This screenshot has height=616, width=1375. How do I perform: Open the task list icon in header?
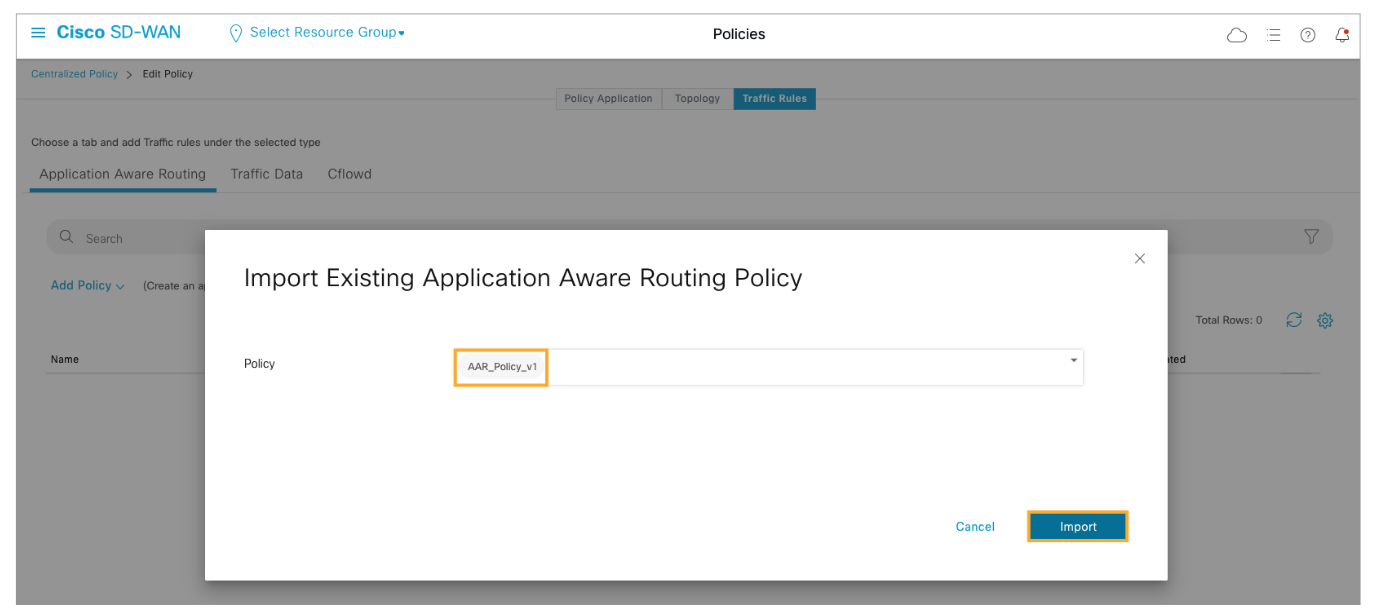click(1273, 35)
